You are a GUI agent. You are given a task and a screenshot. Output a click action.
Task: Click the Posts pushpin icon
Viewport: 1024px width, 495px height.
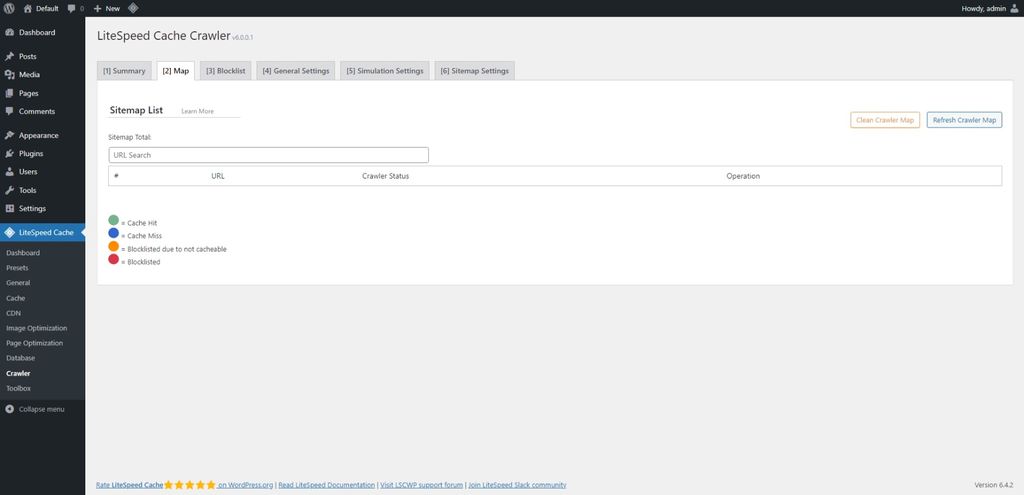[10, 57]
